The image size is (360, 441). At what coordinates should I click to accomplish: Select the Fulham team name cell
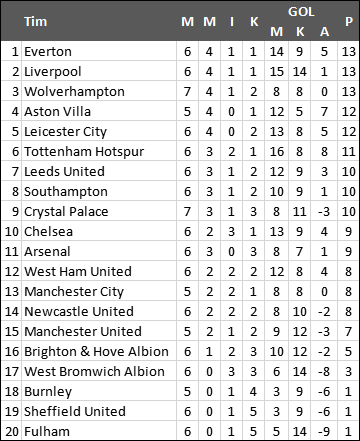click(x=99, y=431)
